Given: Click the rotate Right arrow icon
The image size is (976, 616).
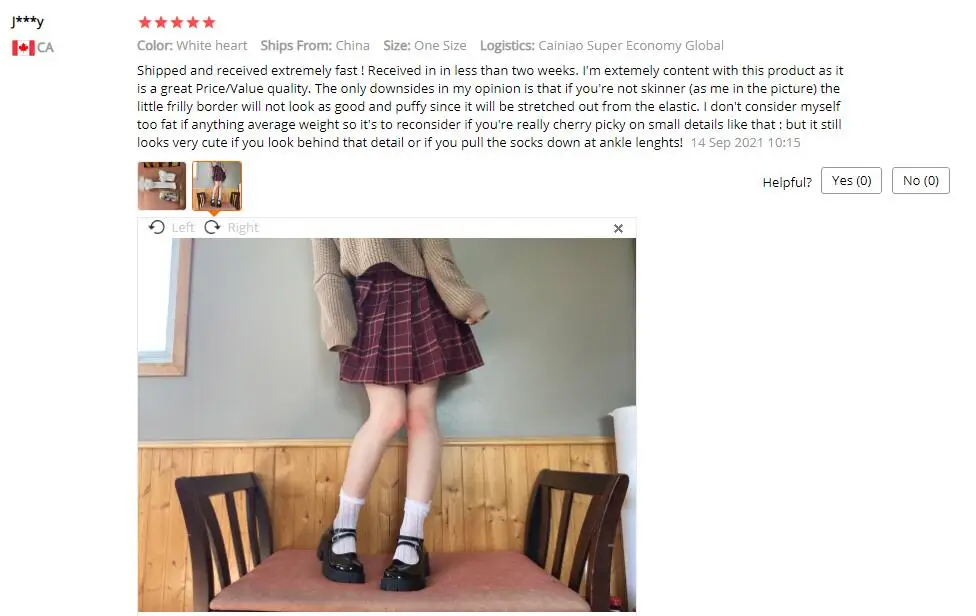Looking at the screenshot, I should [x=212, y=227].
